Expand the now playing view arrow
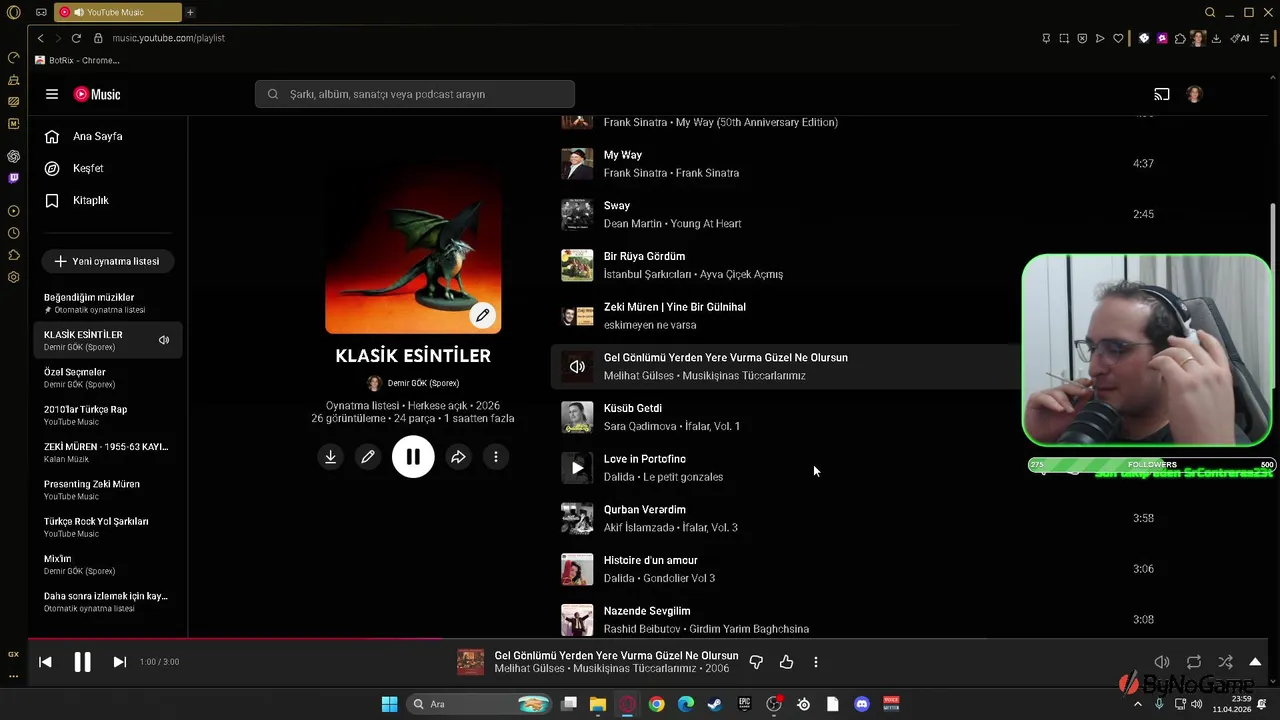1280x720 pixels. pos(1255,662)
